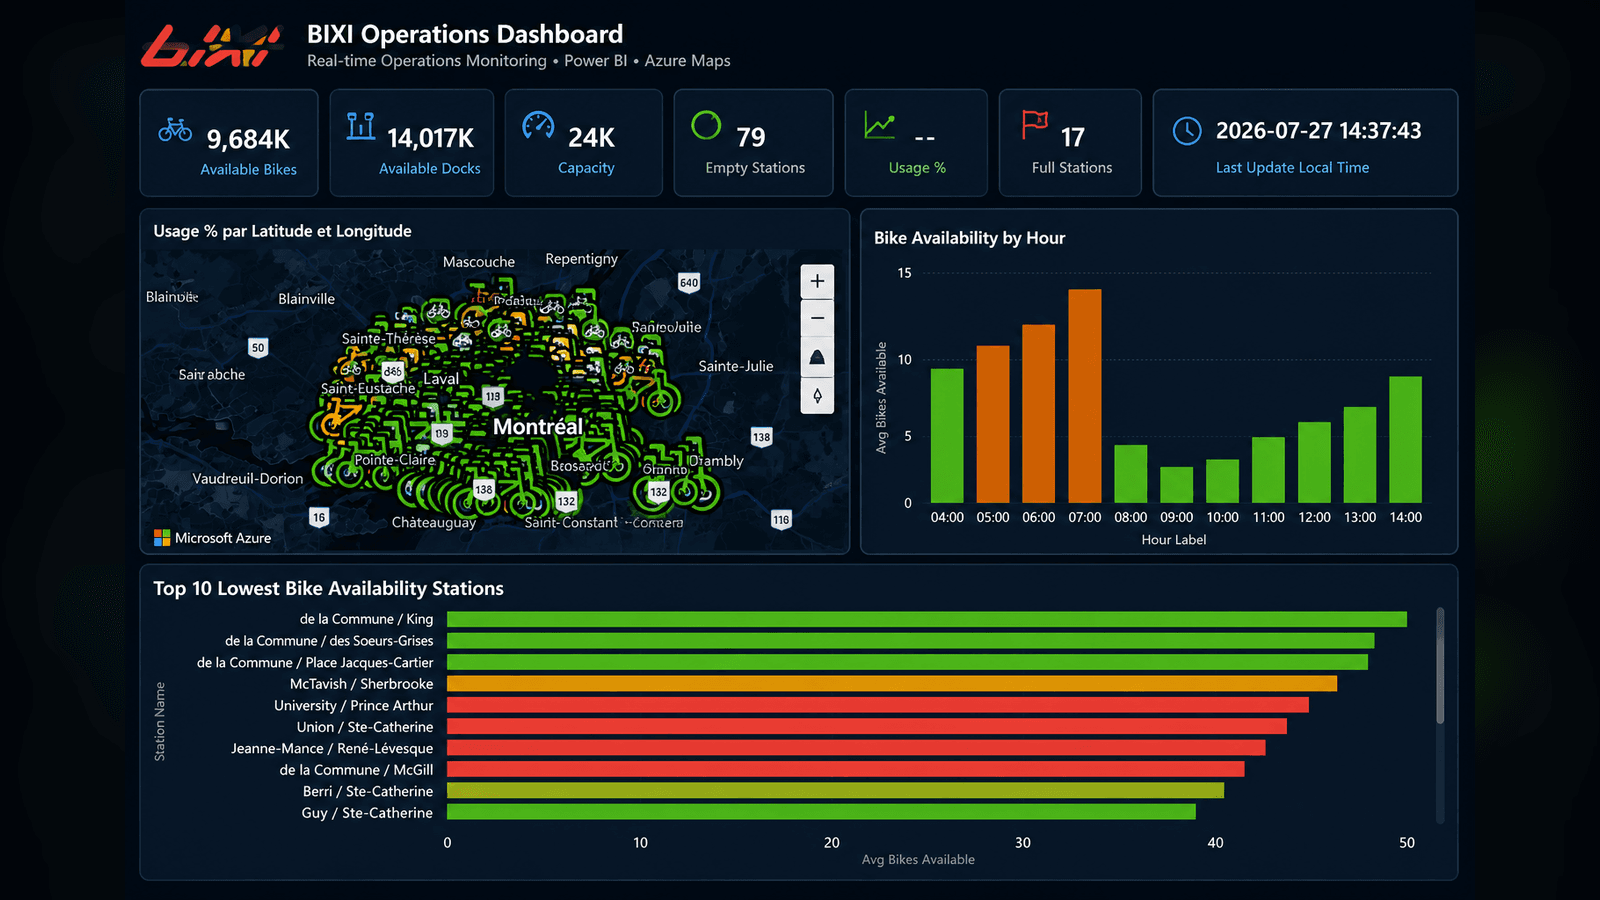Select the Berri / Ste-Catherine bar

(835, 791)
